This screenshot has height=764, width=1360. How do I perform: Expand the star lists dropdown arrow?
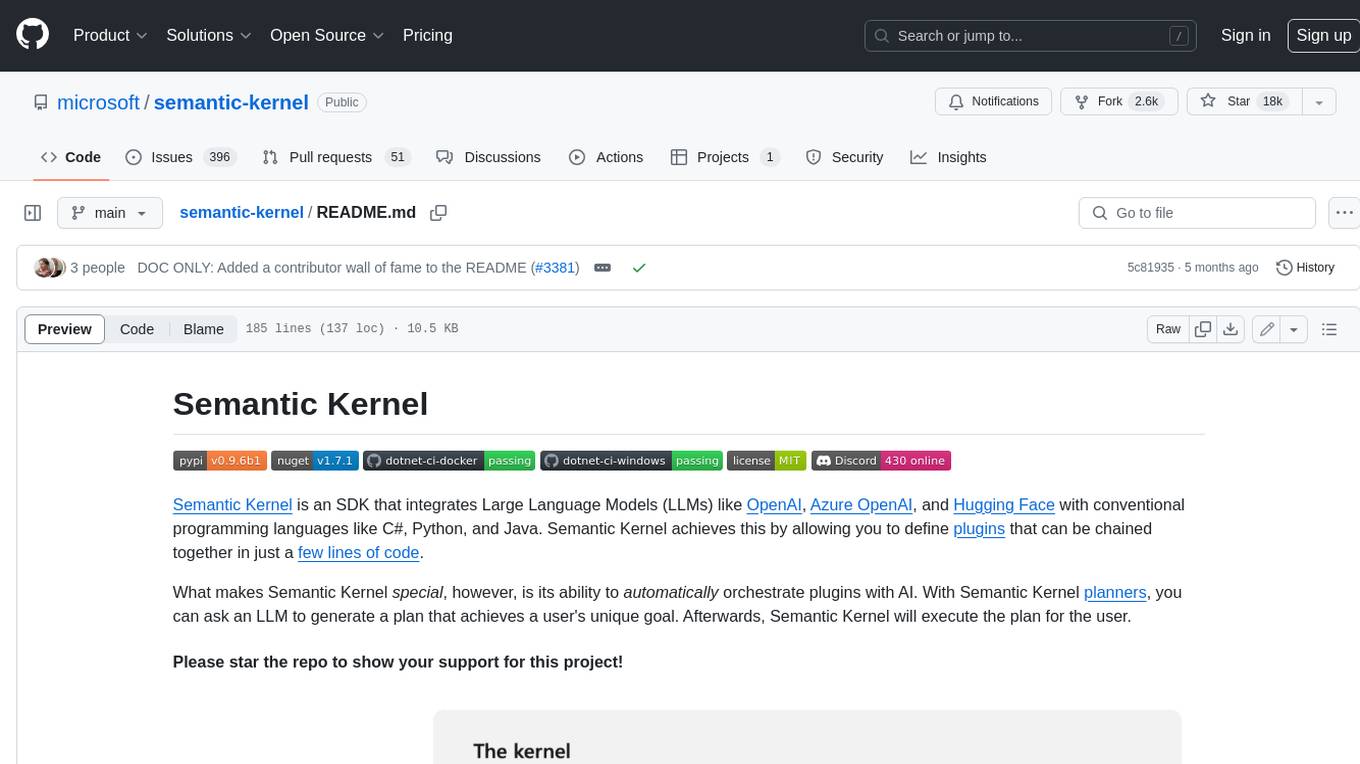point(1318,102)
